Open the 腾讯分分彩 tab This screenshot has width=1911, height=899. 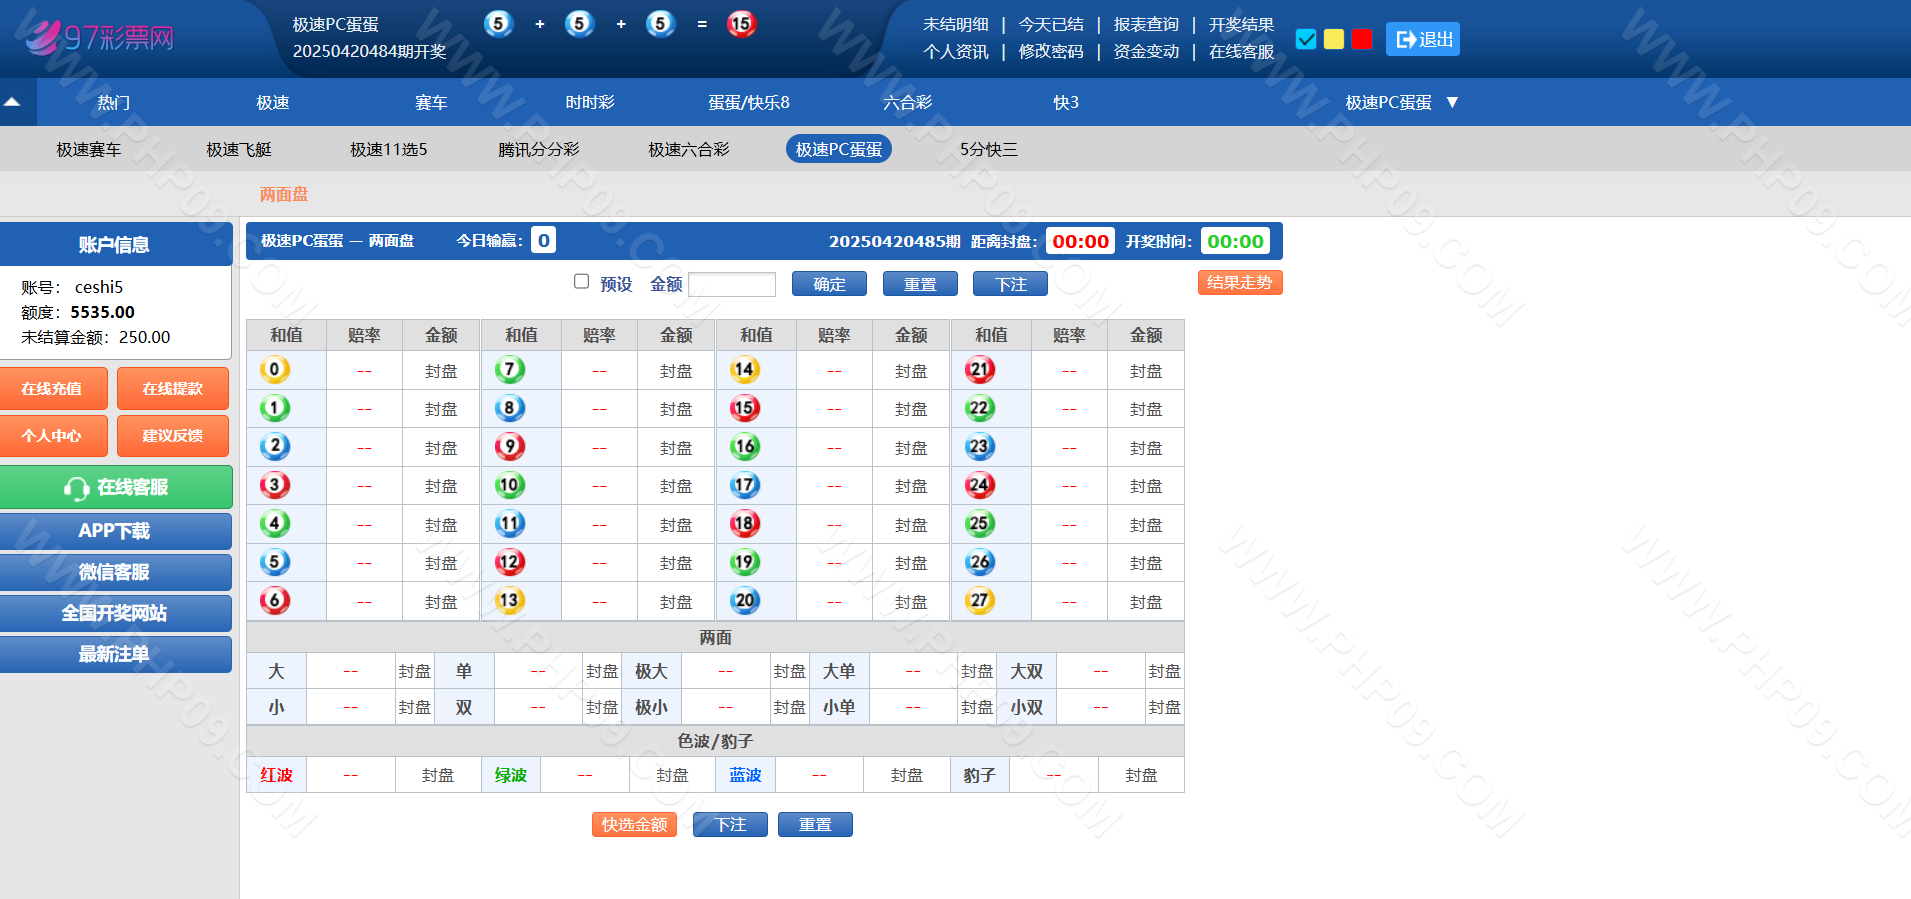click(x=539, y=149)
